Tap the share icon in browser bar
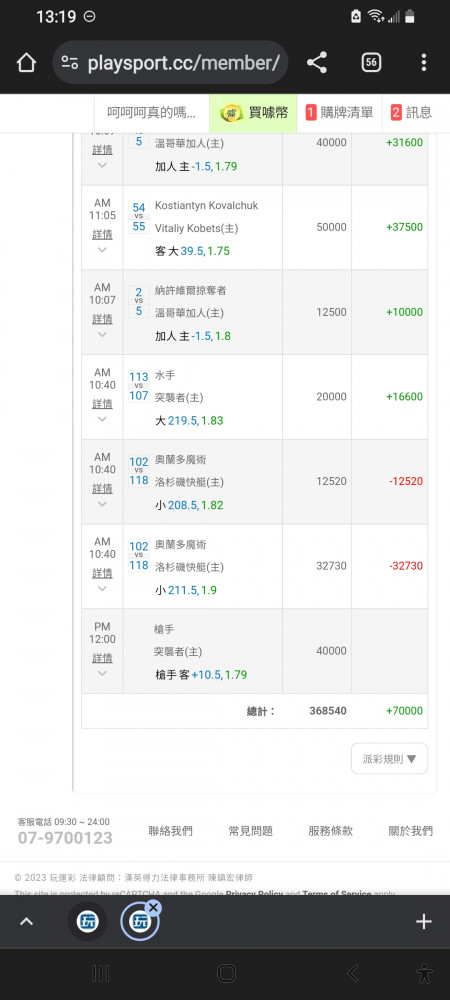This screenshot has height=1000, width=450. pyautogui.click(x=317, y=62)
